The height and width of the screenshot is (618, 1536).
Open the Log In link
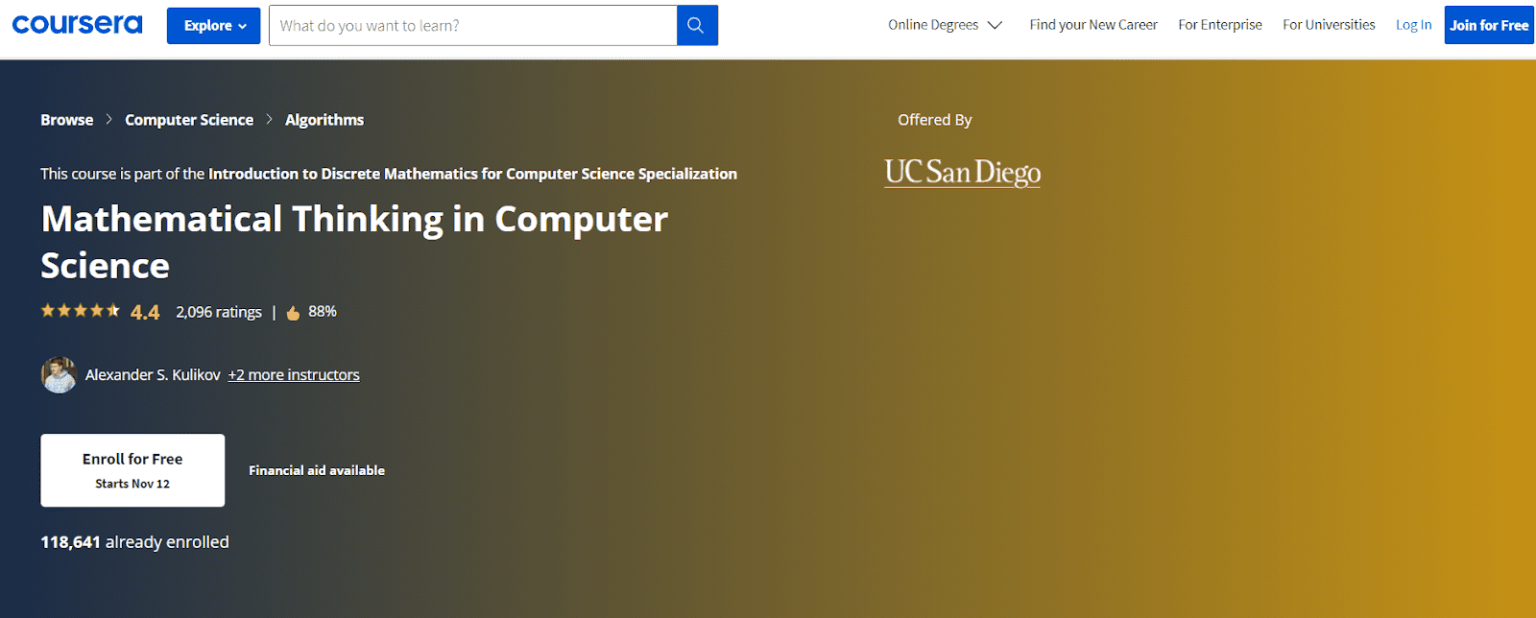point(1413,24)
